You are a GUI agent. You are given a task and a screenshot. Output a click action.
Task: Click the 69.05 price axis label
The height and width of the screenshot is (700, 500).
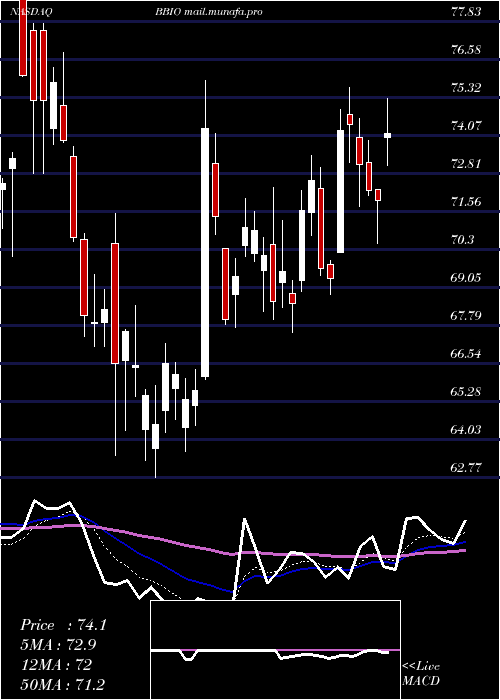[466, 278]
